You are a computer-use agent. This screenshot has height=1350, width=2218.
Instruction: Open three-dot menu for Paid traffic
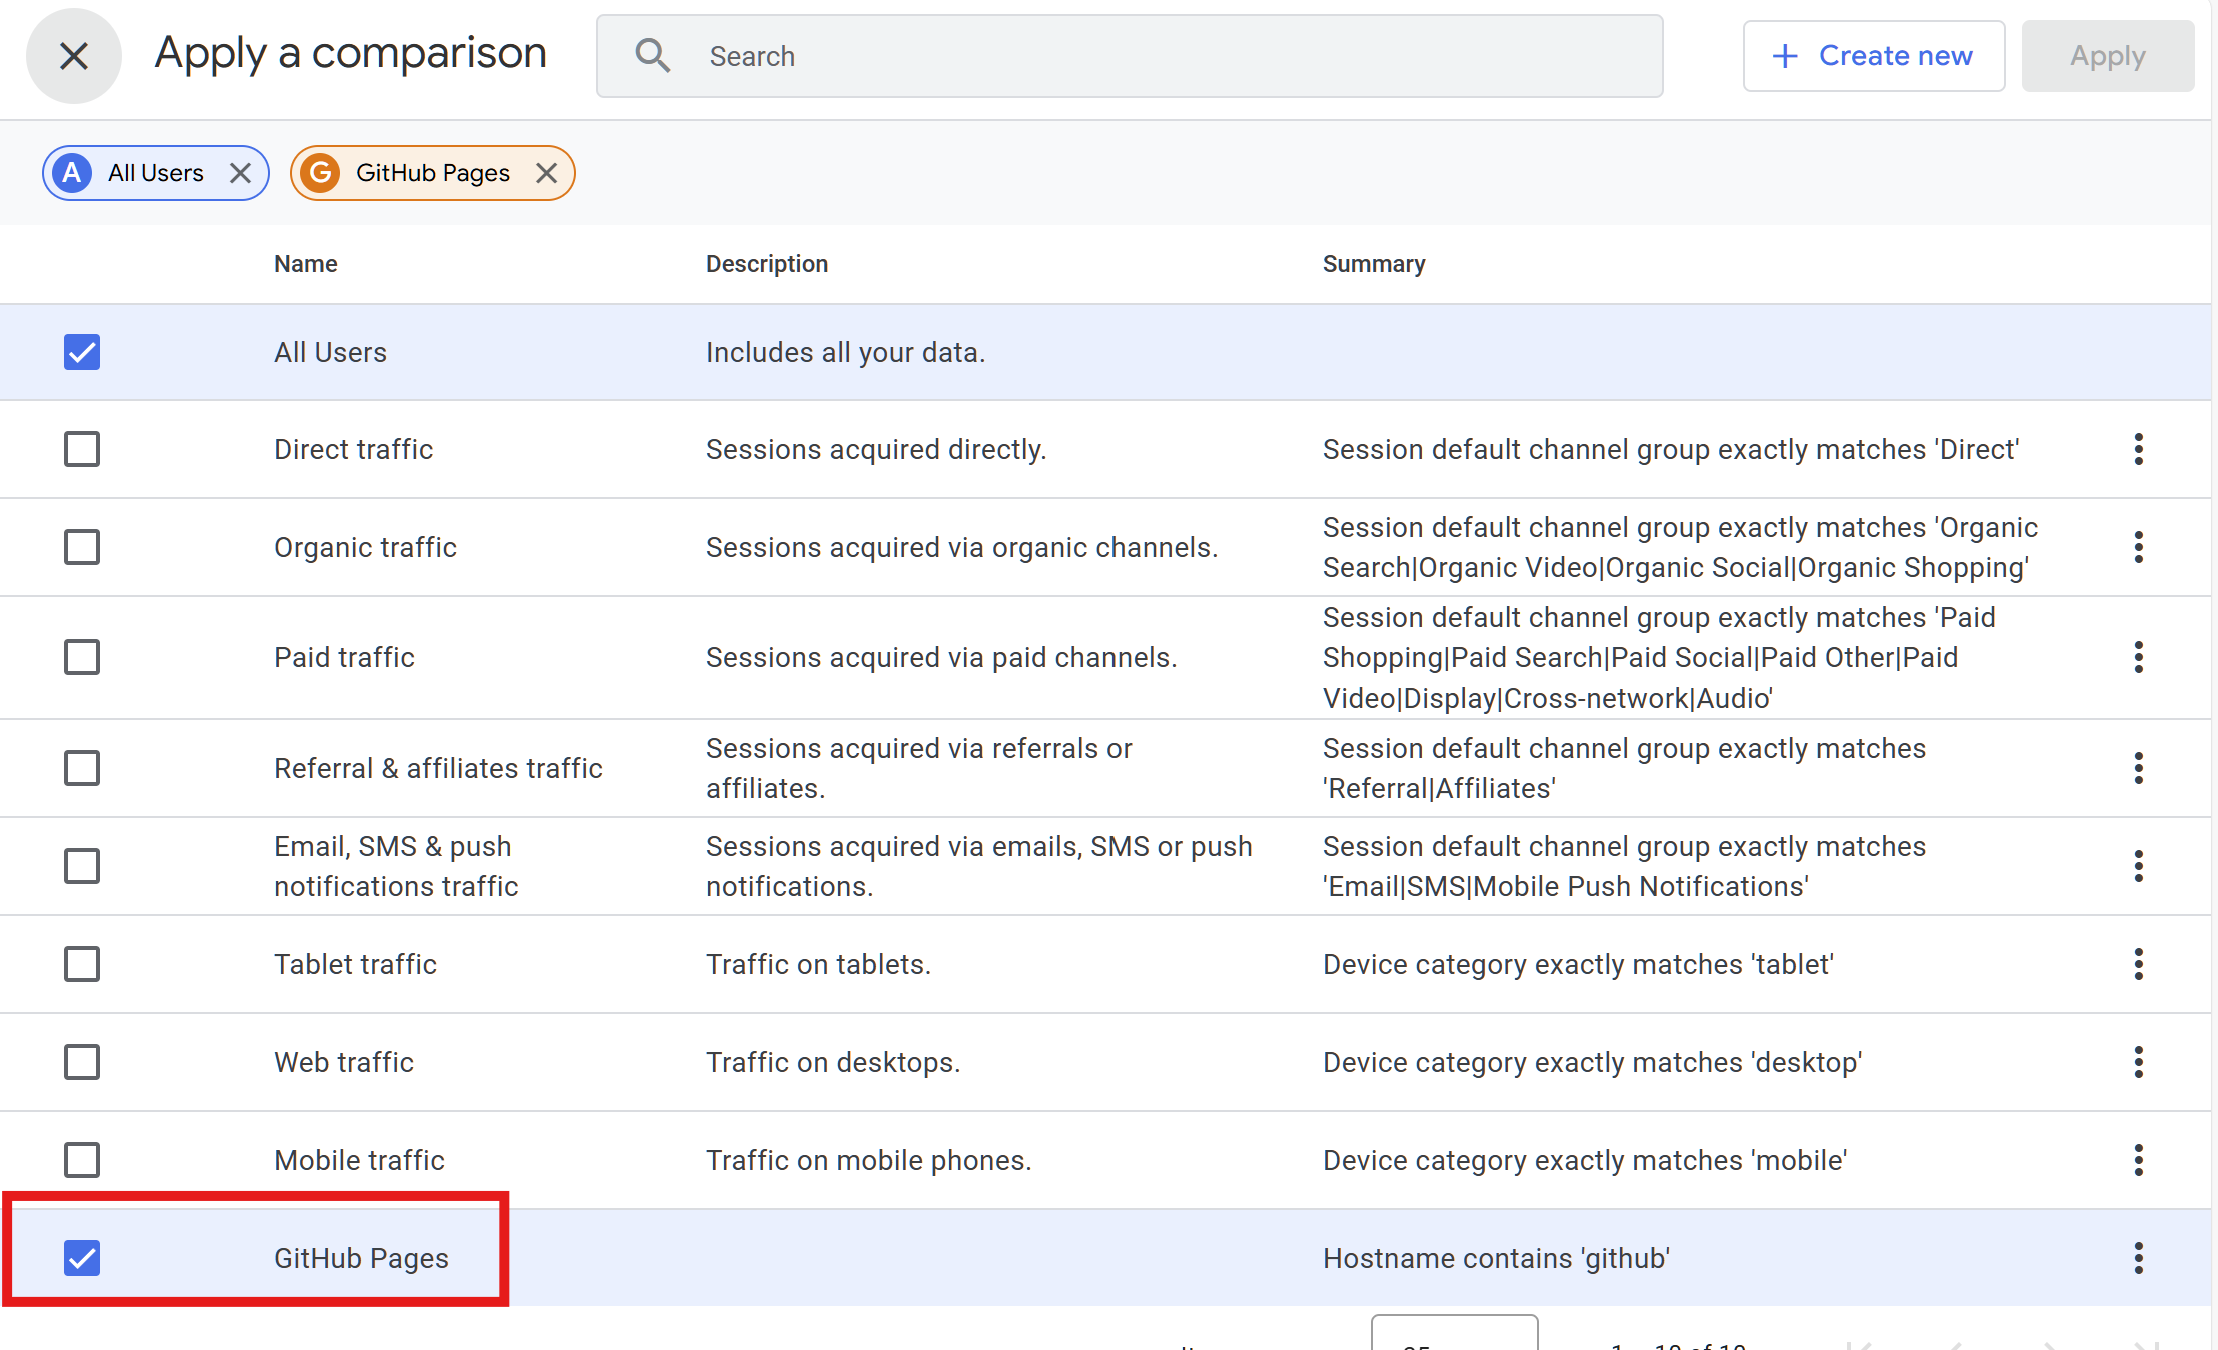click(2138, 657)
